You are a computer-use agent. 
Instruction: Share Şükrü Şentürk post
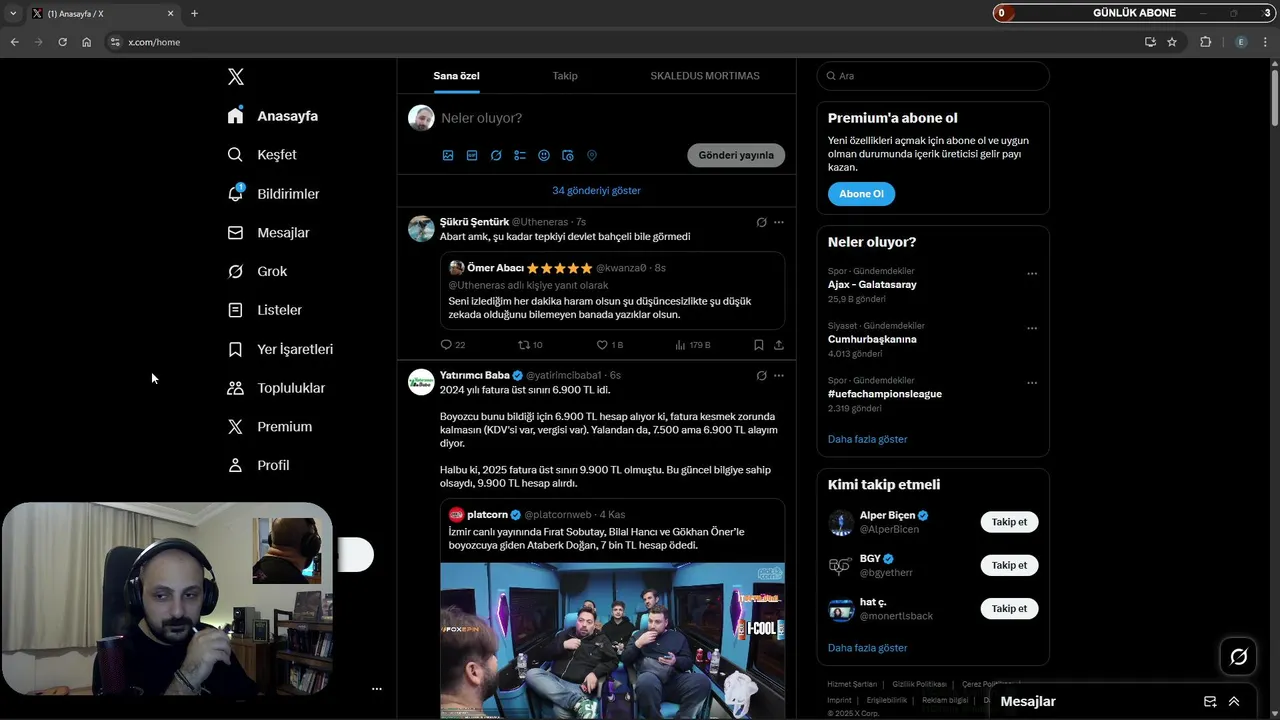click(x=779, y=345)
